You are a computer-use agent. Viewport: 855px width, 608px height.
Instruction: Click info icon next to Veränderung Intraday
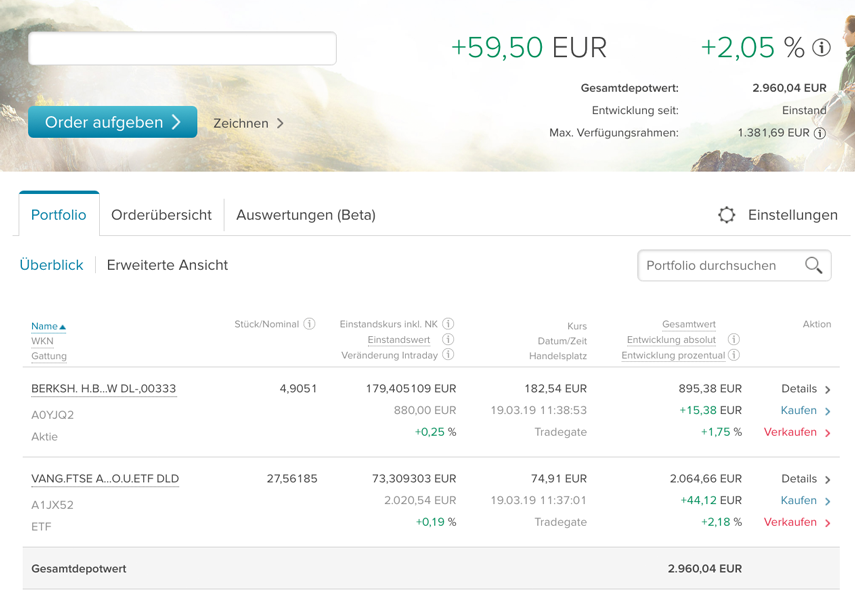click(x=448, y=355)
